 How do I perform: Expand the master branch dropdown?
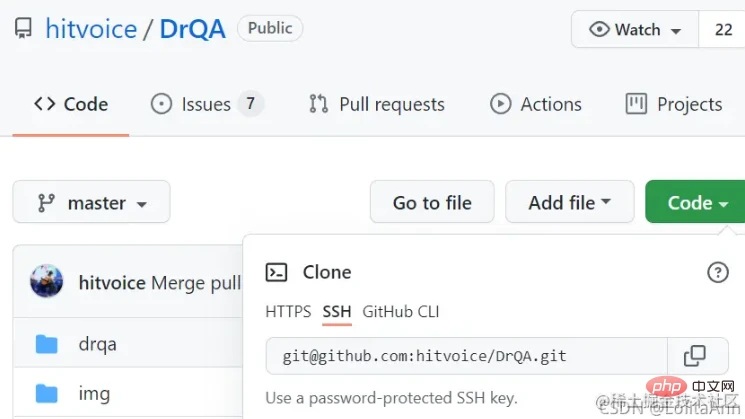click(91, 202)
